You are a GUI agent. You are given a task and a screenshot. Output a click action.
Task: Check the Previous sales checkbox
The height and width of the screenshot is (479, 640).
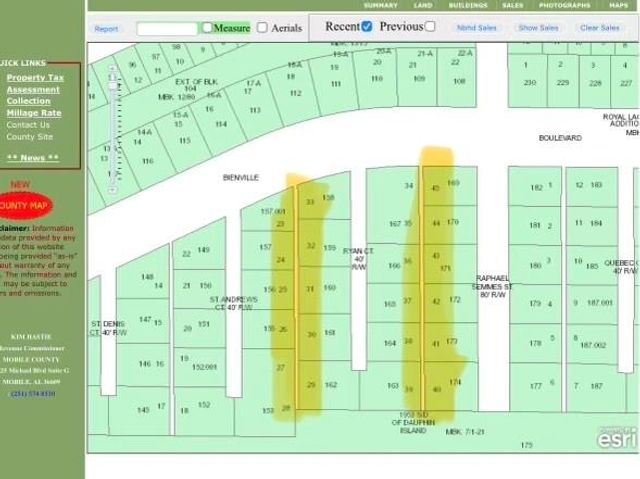pos(430,26)
